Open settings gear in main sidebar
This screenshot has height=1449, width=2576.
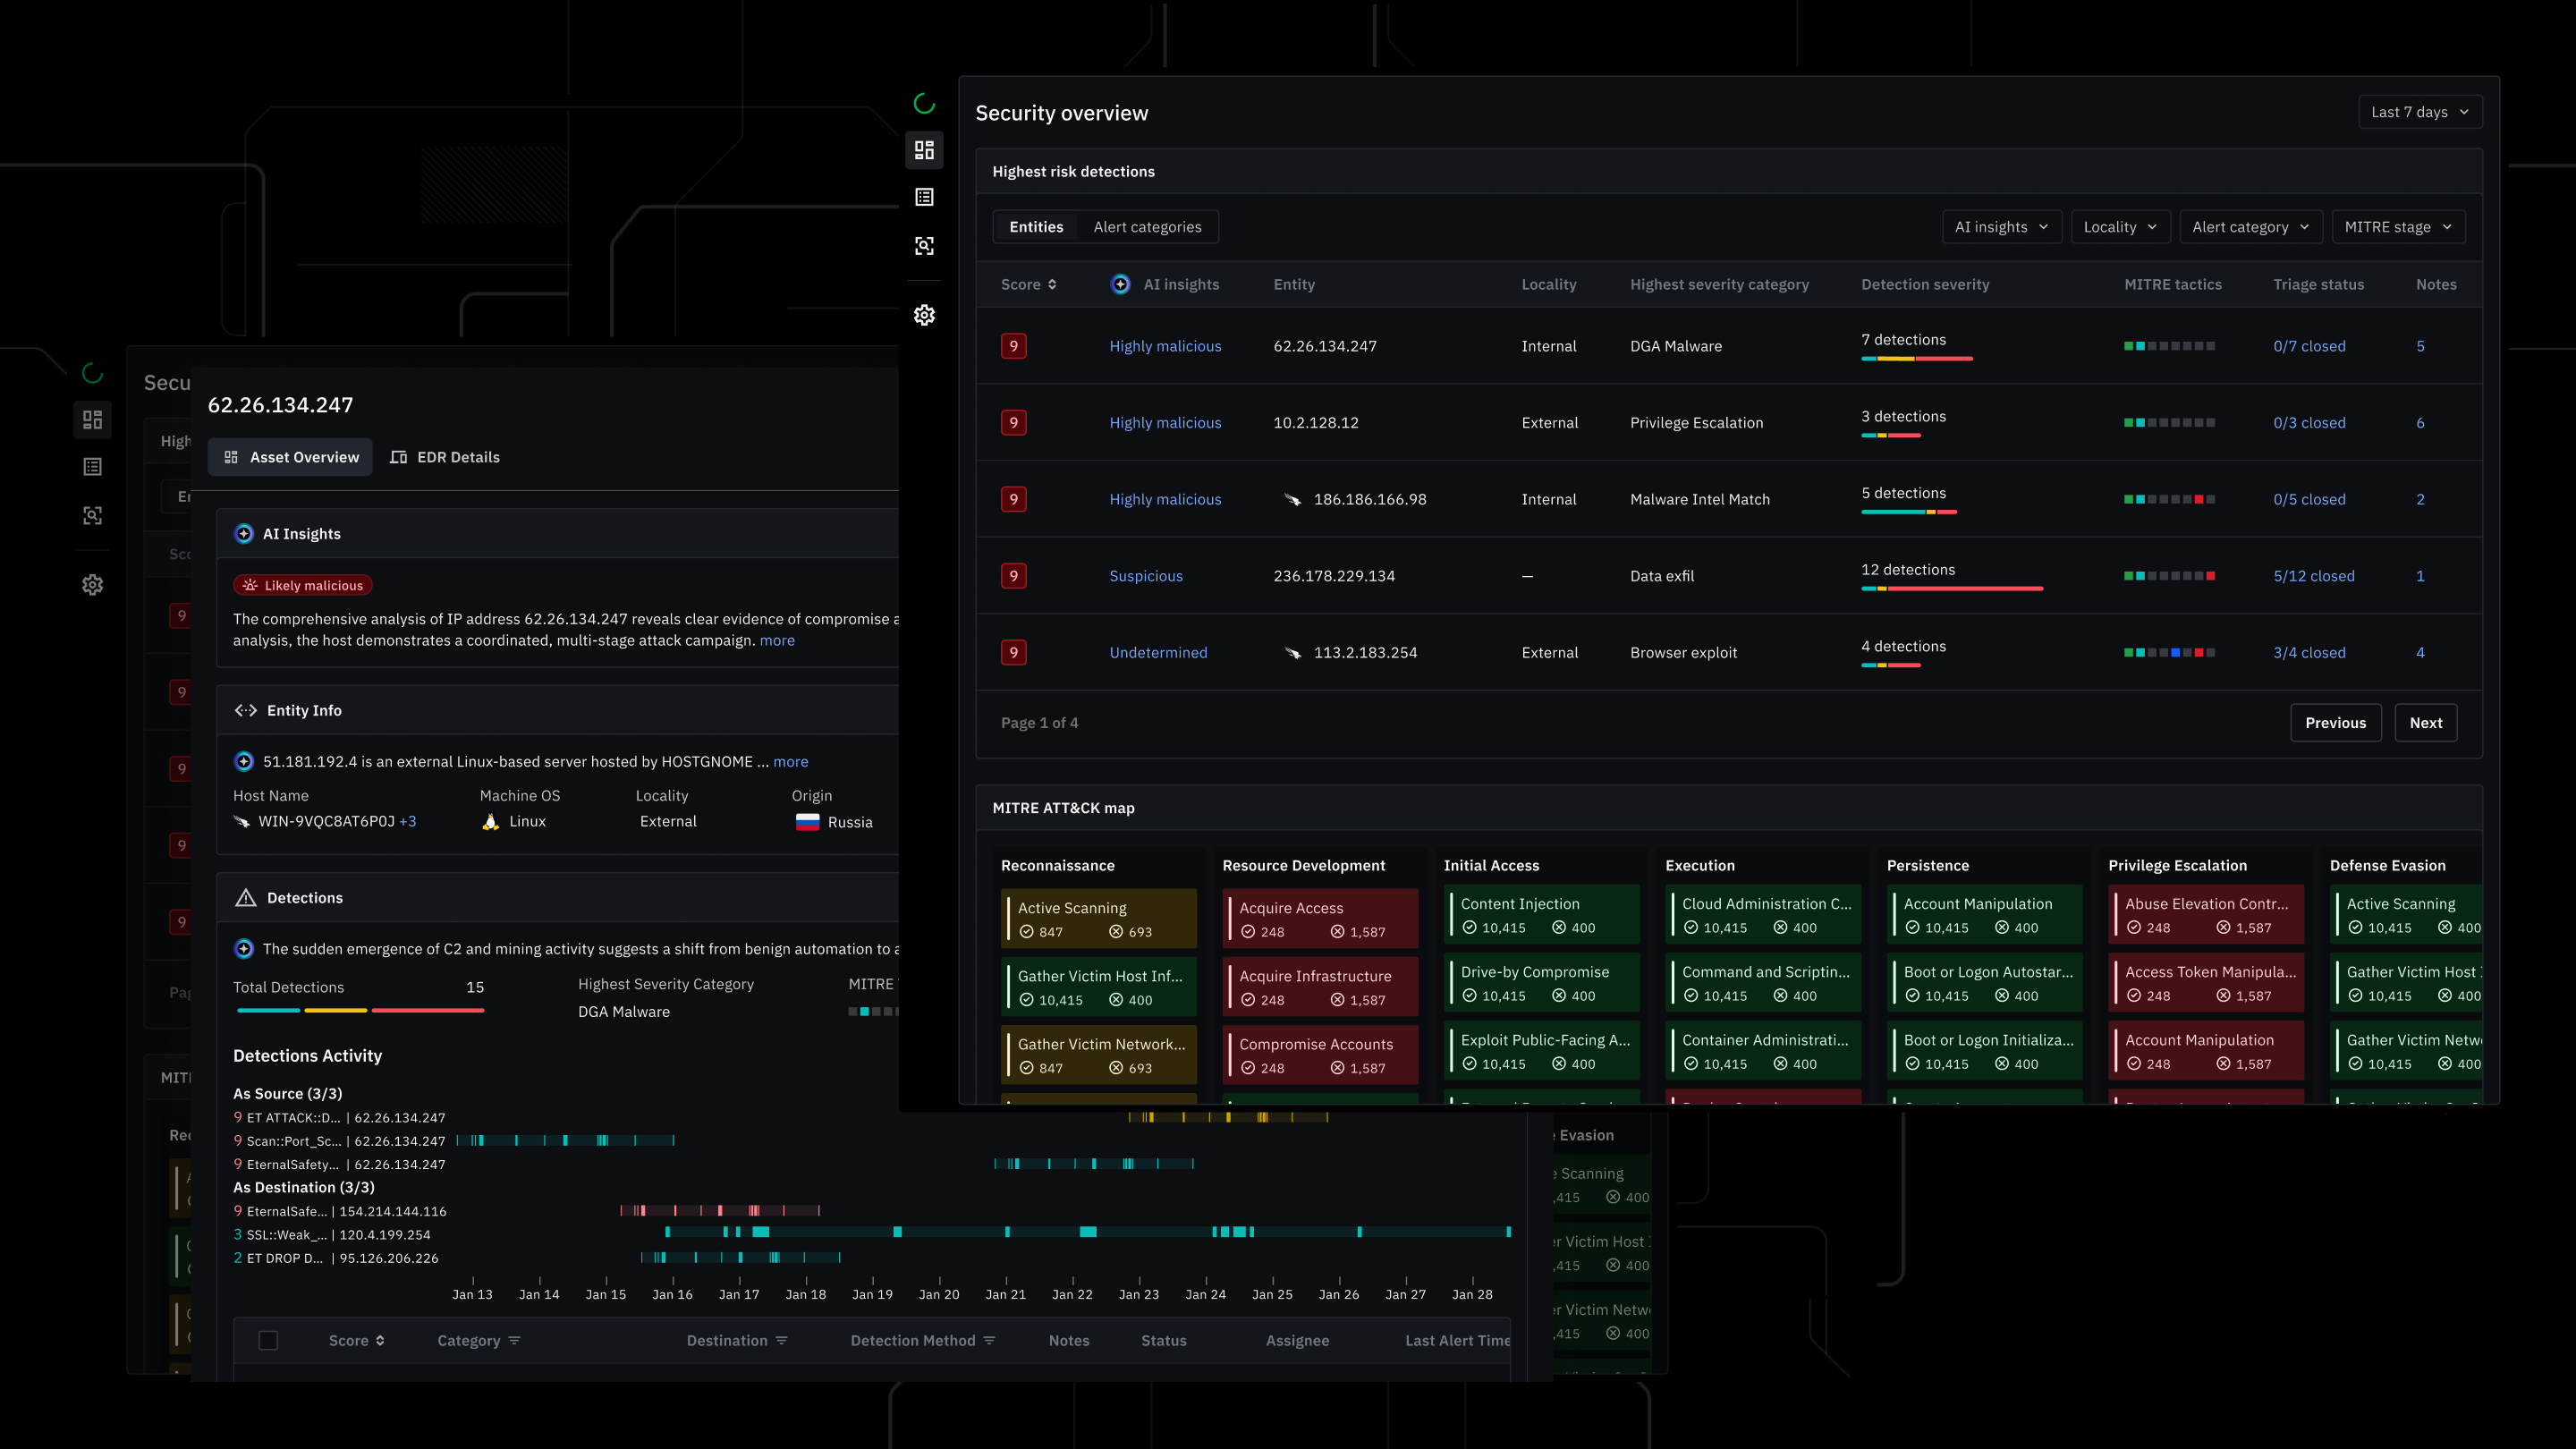tap(924, 315)
